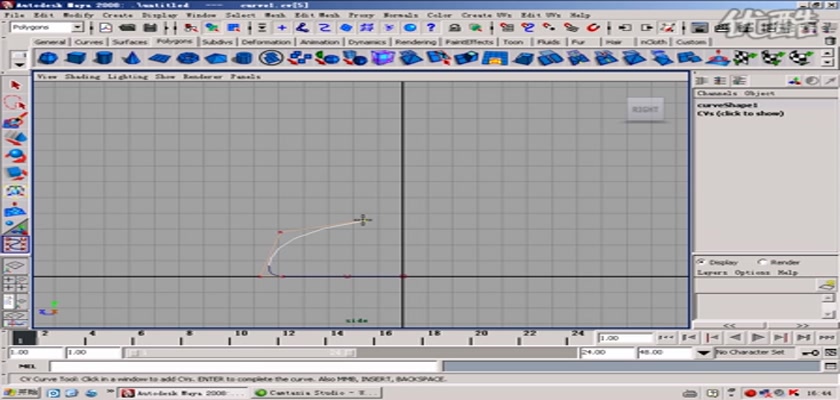
Task: Click the red magnet Make Live icon
Action: pyautogui.click(x=594, y=27)
